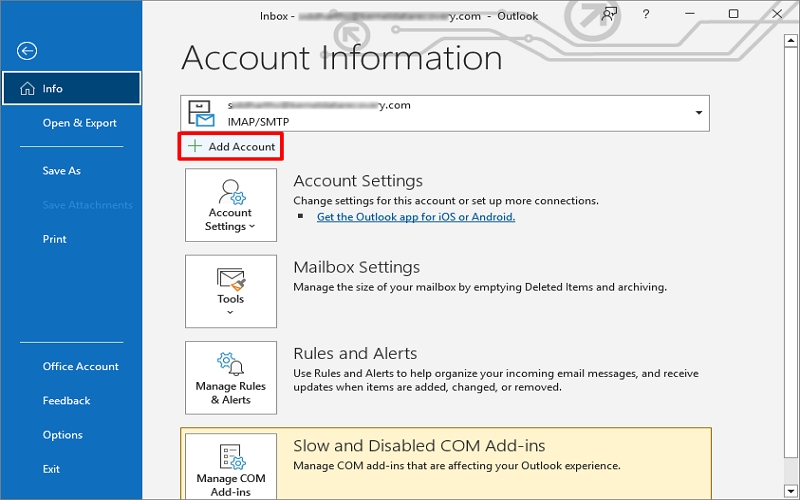The image size is (800, 500).
Task: Minimize the Outlook window
Action: coord(690,14)
